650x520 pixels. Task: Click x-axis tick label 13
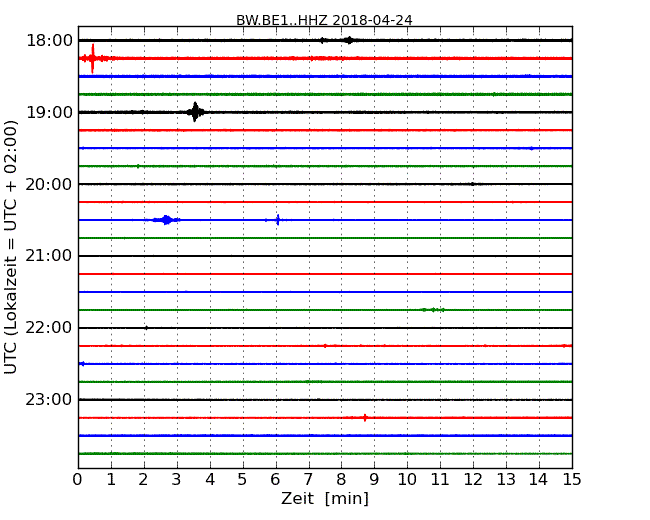506,479
